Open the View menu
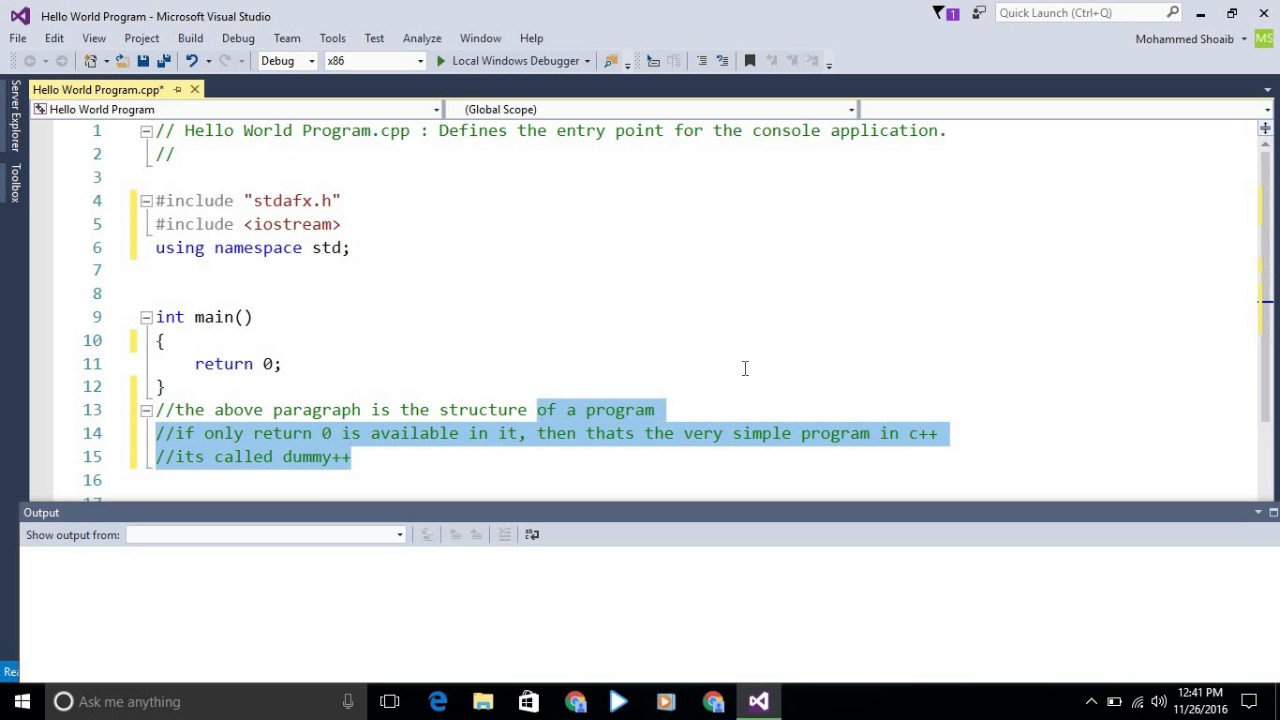Screen dimensions: 1280x720 point(94,38)
